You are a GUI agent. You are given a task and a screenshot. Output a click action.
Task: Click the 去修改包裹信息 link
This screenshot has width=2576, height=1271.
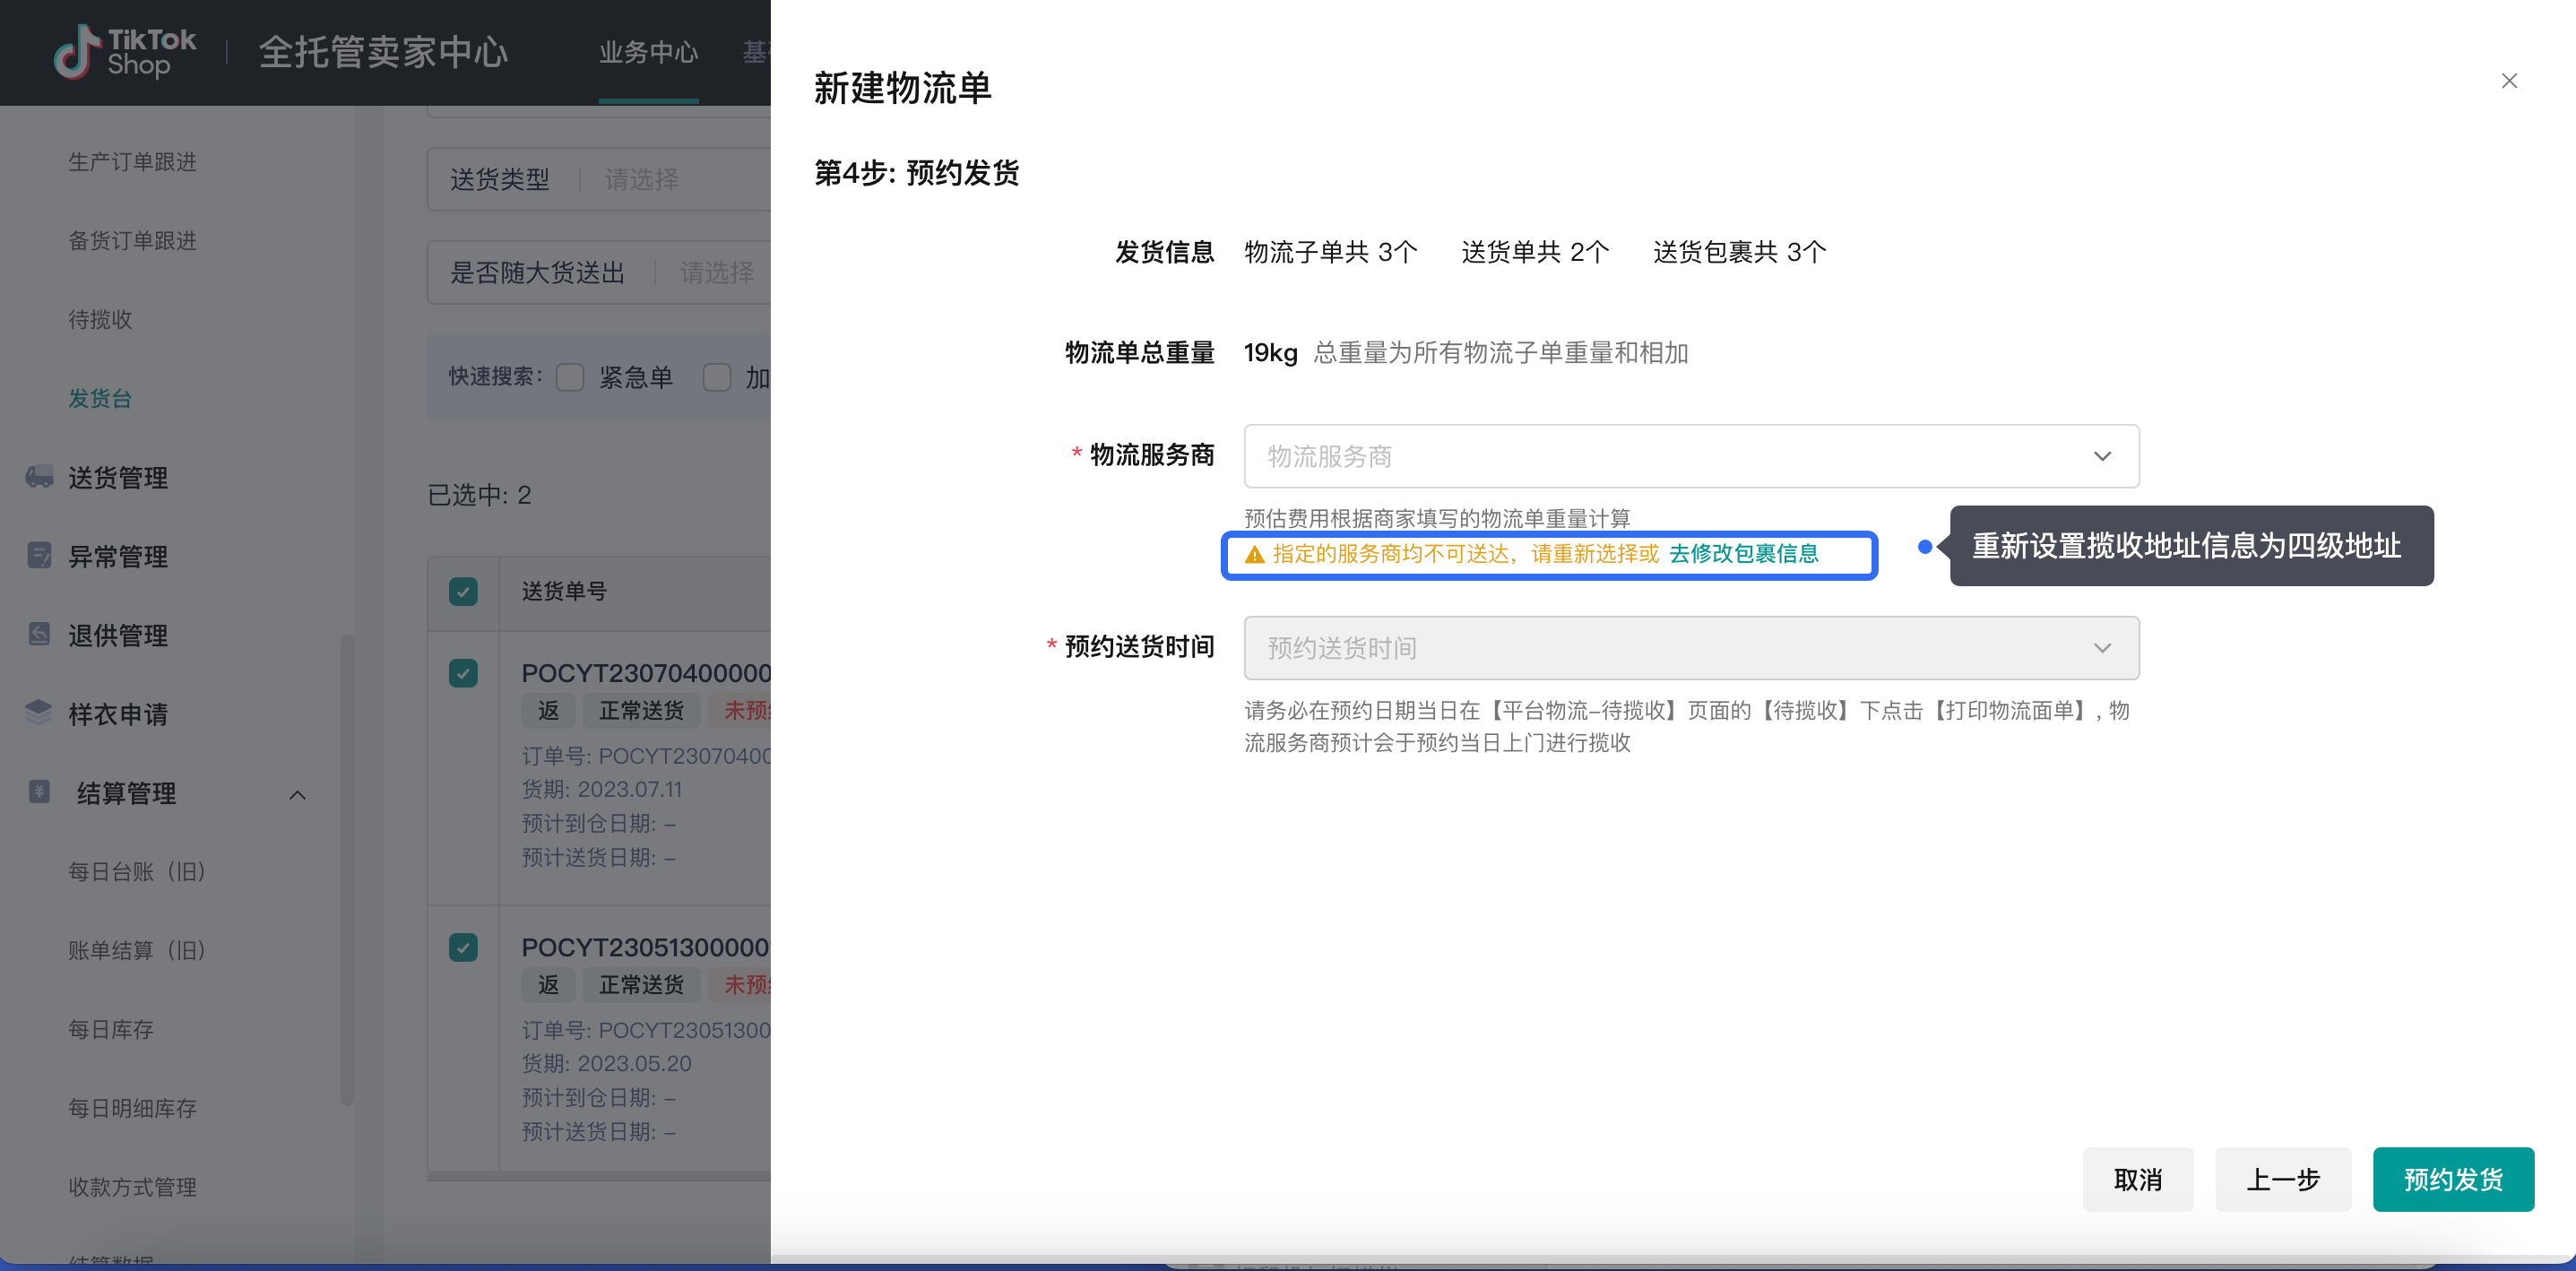pyautogui.click(x=1743, y=554)
